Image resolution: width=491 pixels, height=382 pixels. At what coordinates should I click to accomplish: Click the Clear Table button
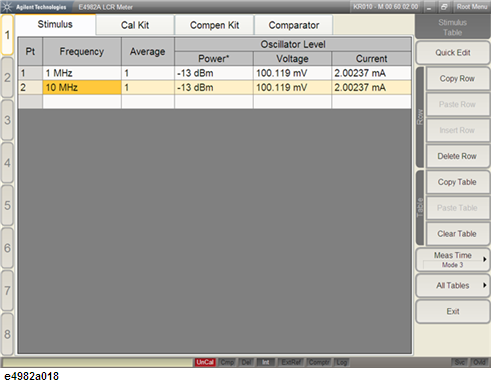point(457,234)
